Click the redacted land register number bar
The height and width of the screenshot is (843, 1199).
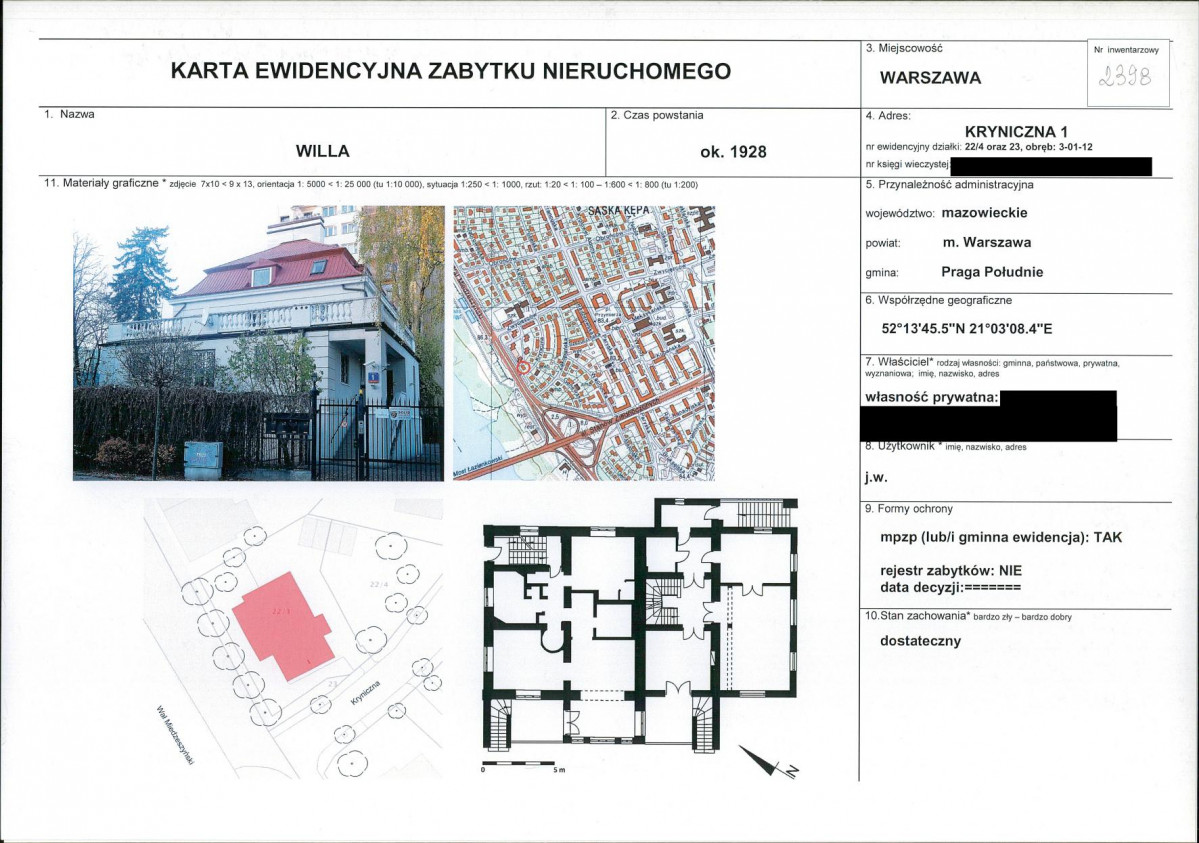point(1051,166)
